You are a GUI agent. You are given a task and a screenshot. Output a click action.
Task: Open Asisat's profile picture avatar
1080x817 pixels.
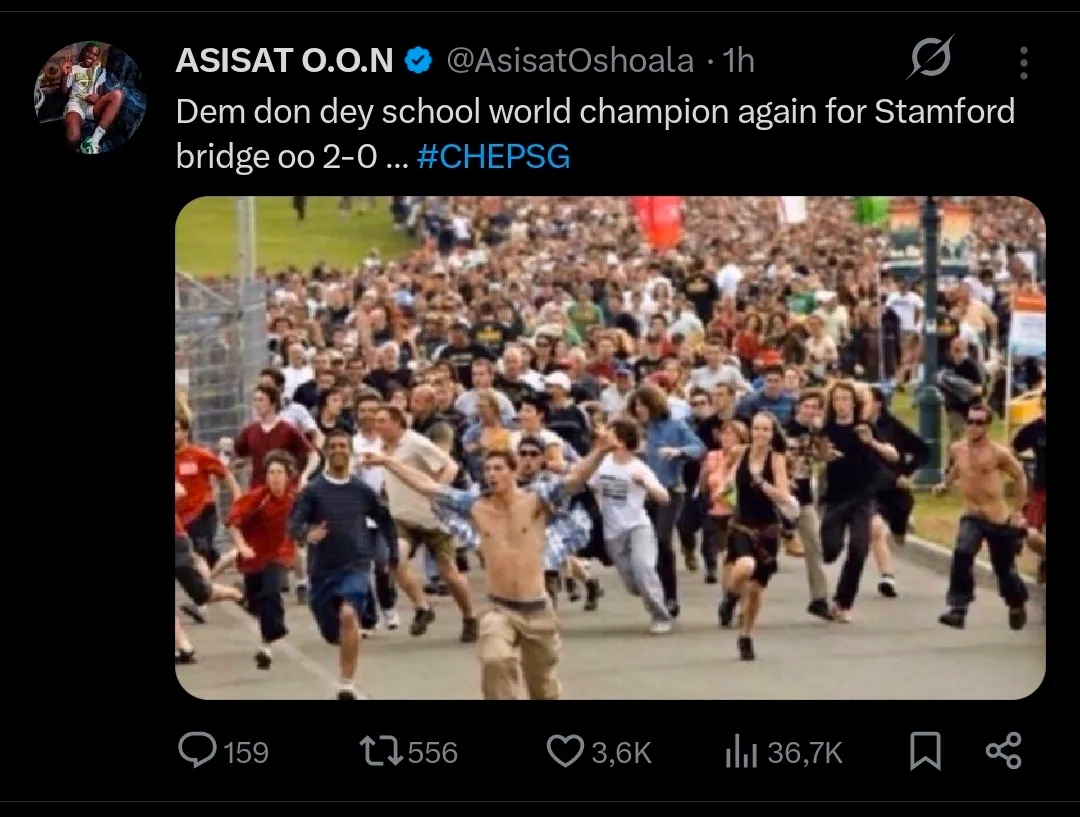tap(90, 97)
